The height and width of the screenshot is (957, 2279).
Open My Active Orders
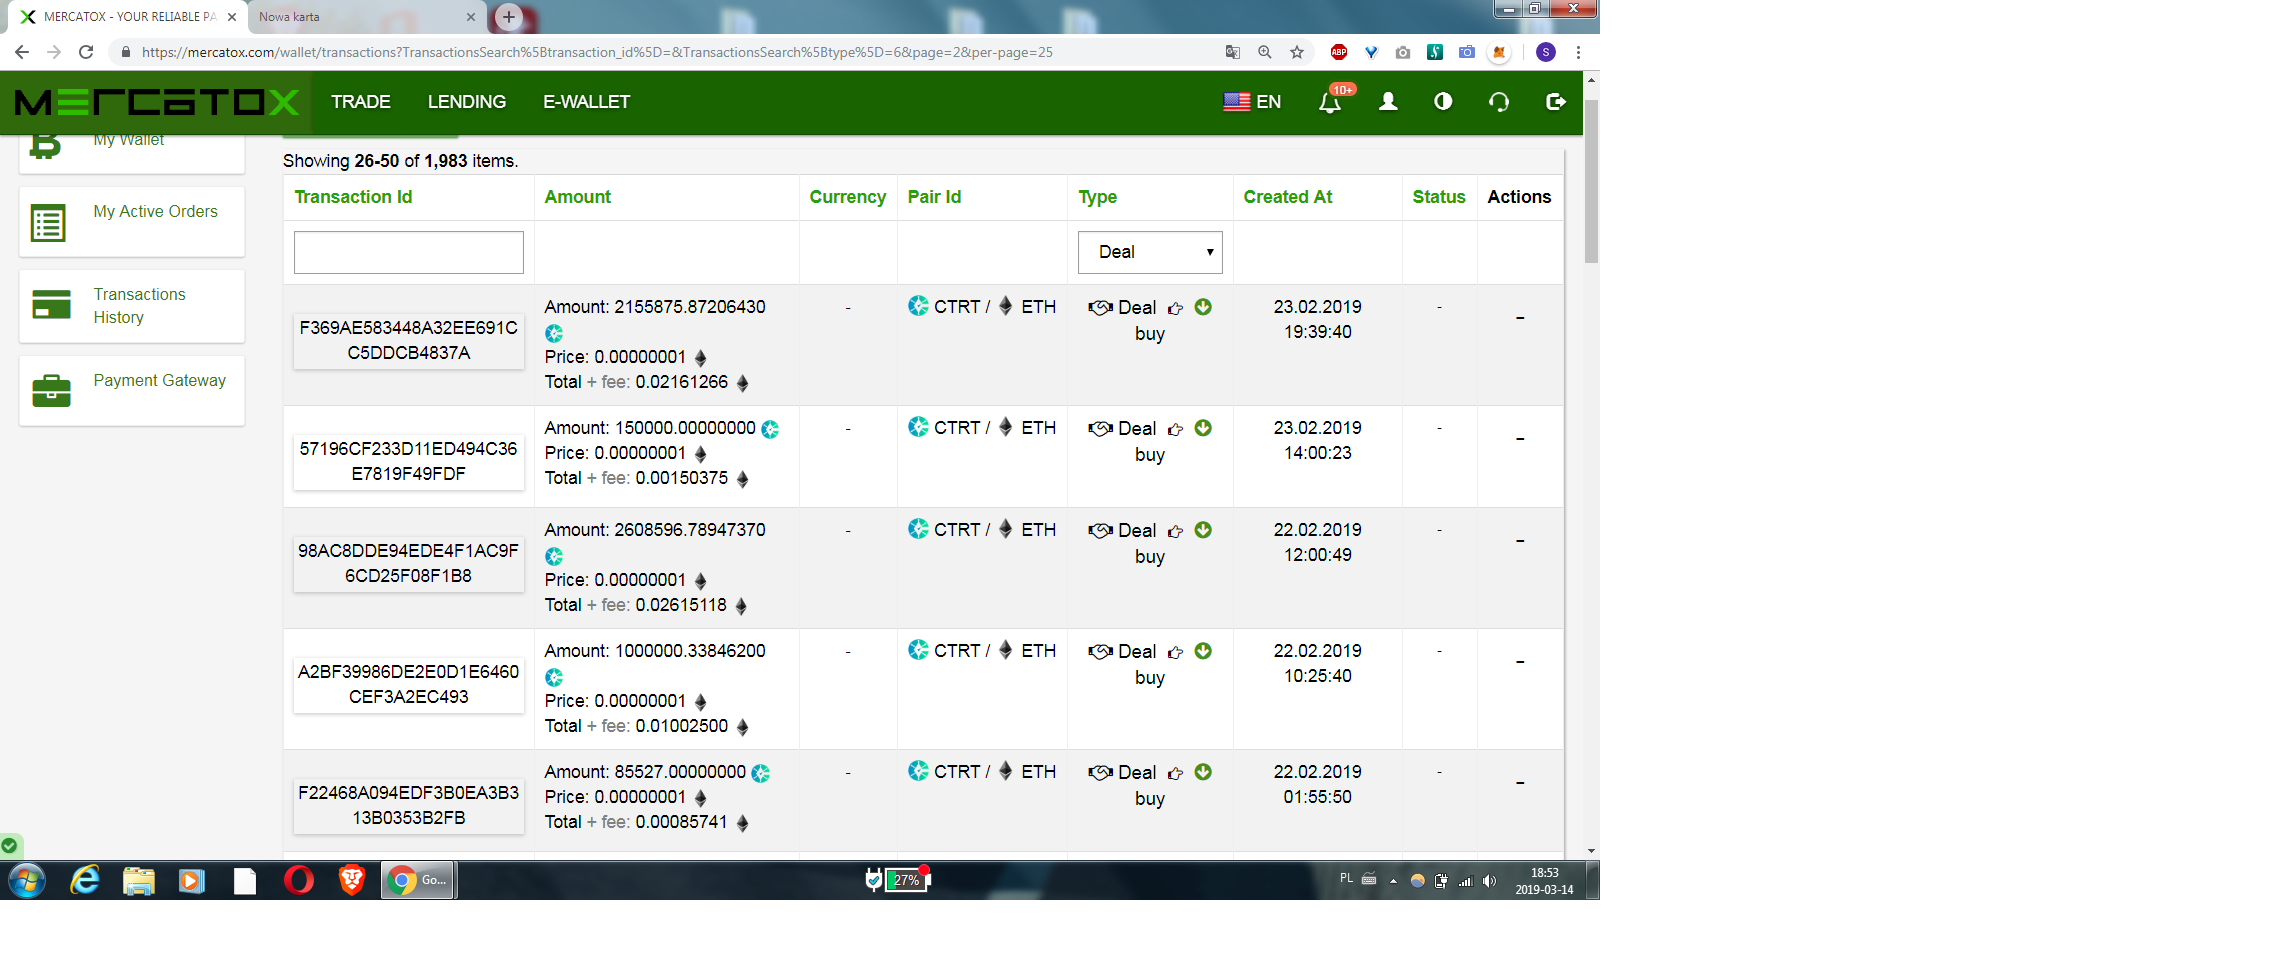[131, 222]
